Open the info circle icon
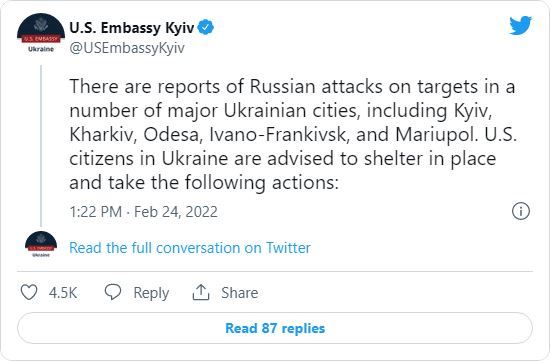This screenshot has width=551, height=363. pos(520,211)
